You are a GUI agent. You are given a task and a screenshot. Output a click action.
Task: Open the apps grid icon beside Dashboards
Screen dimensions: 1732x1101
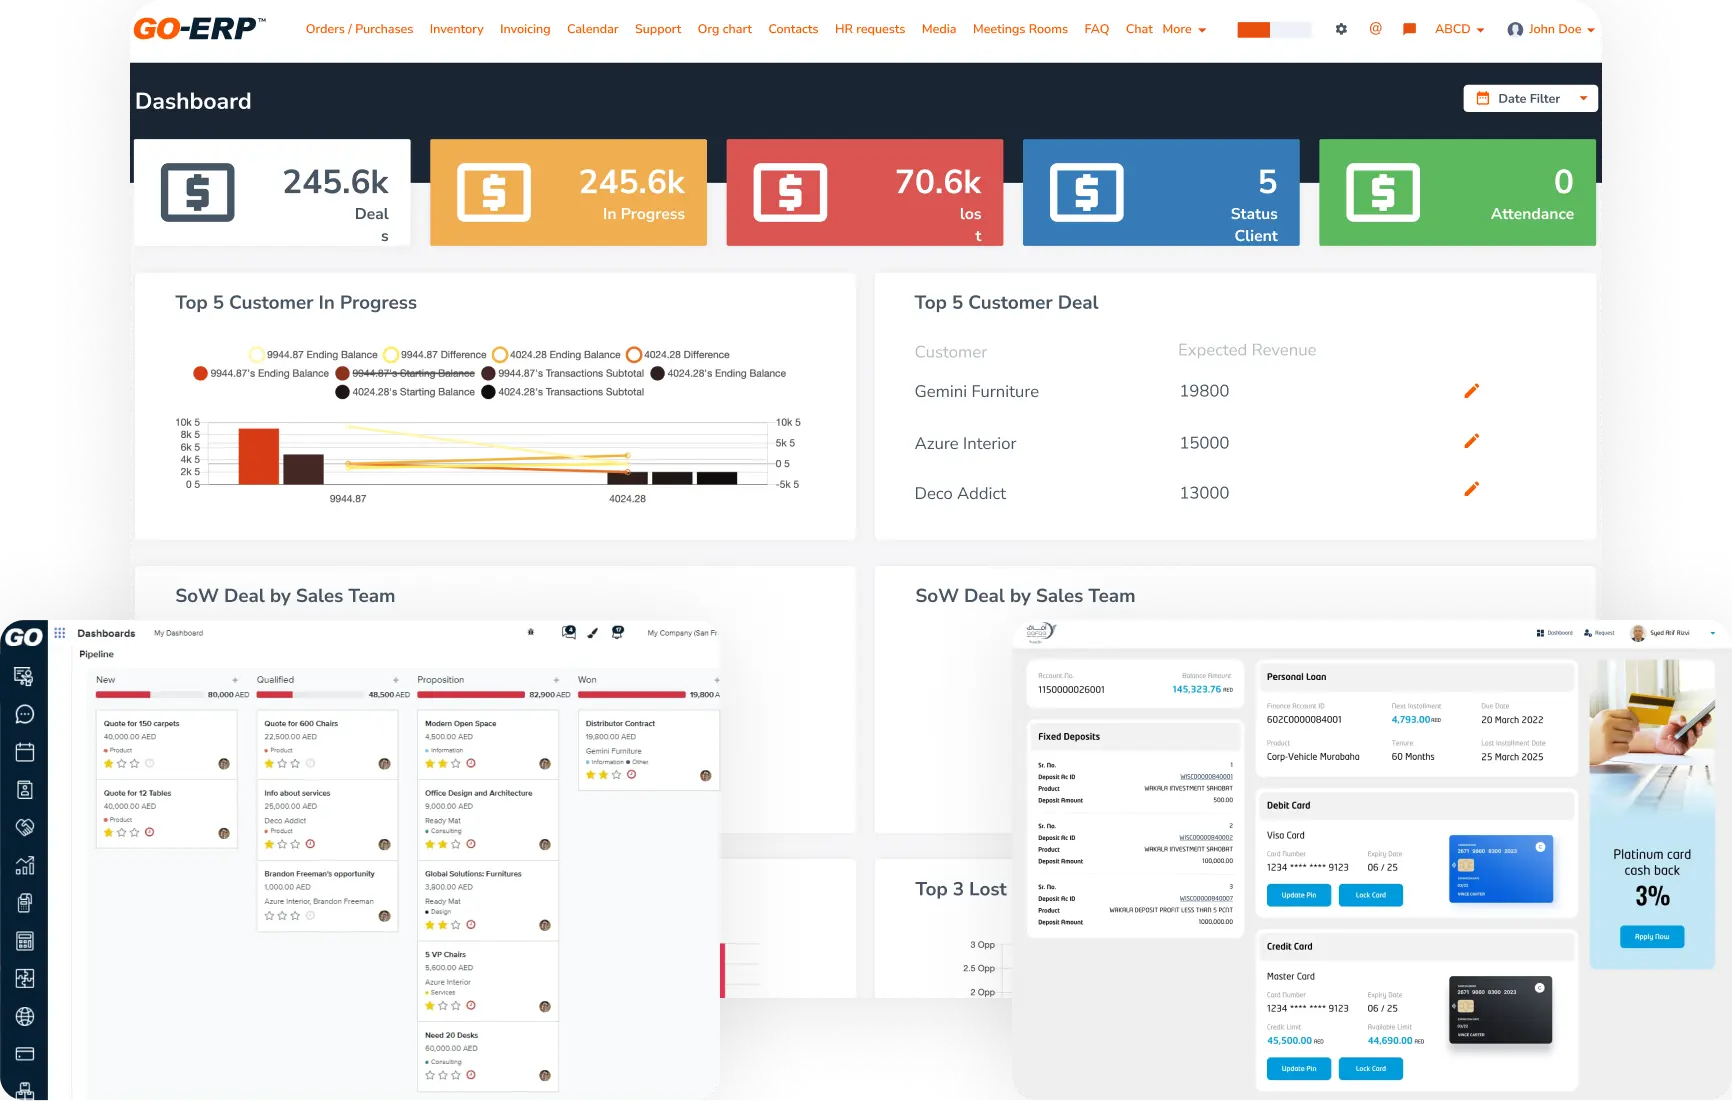[60, 633]
